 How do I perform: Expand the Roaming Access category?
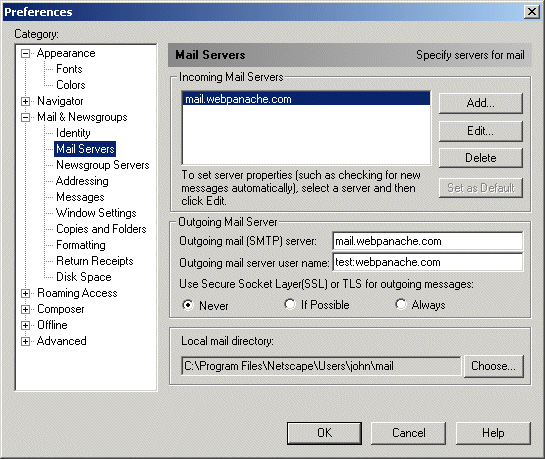click(25, 294)
